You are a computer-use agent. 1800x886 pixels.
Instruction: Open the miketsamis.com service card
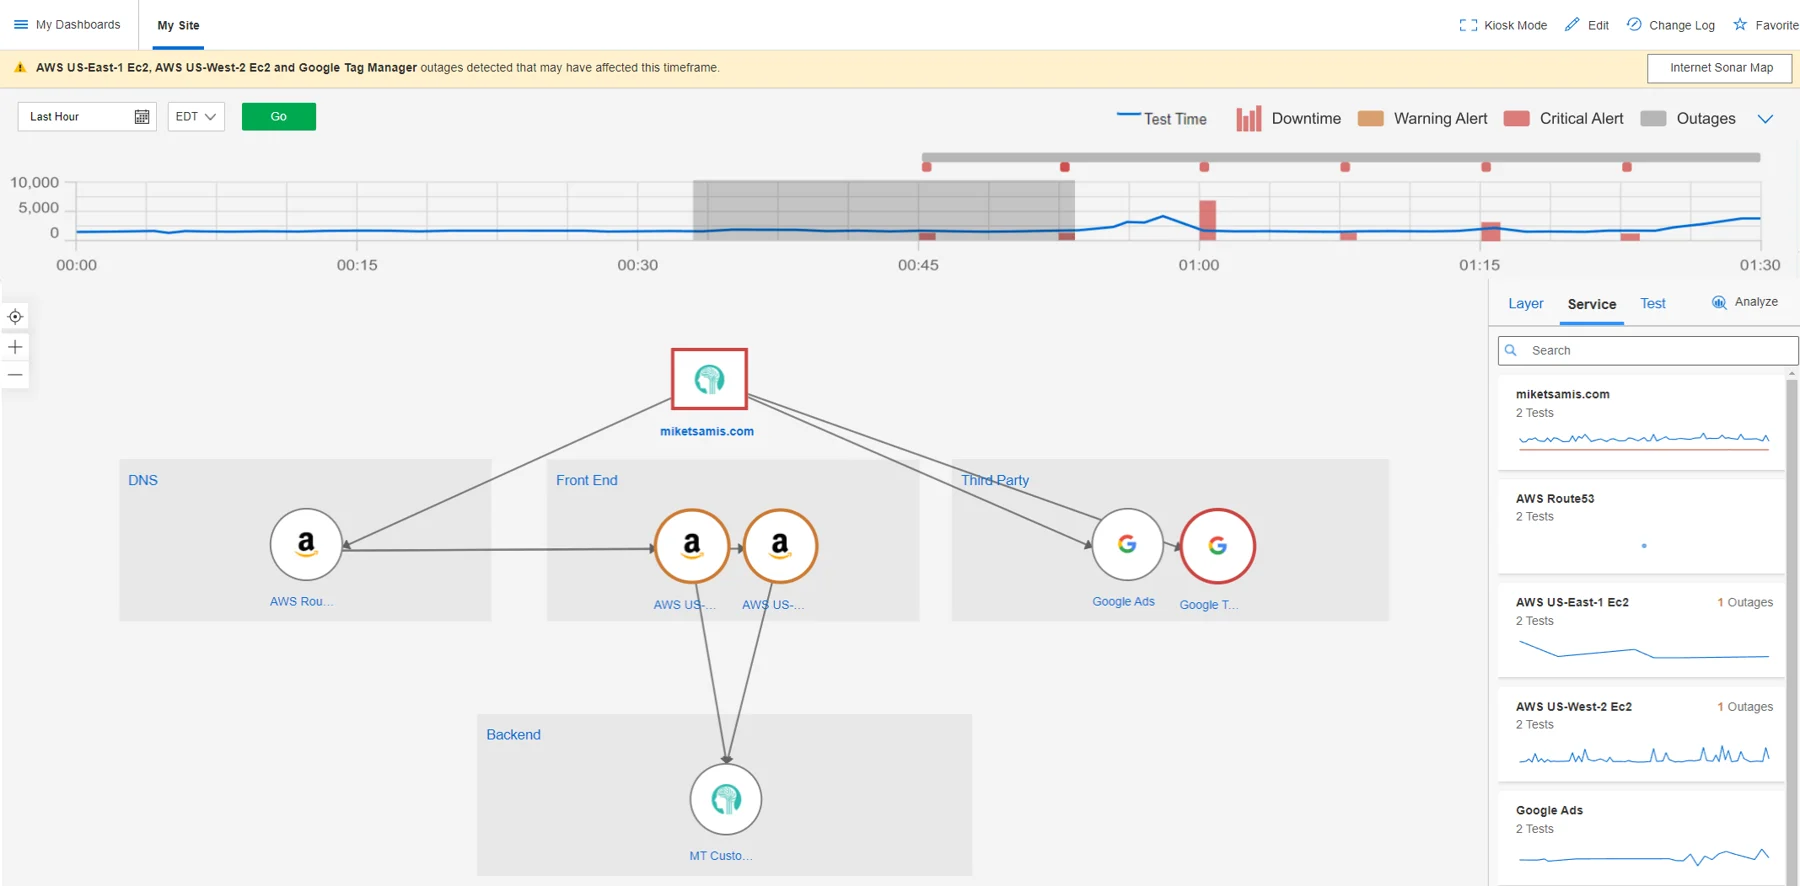pos(1641,423)
